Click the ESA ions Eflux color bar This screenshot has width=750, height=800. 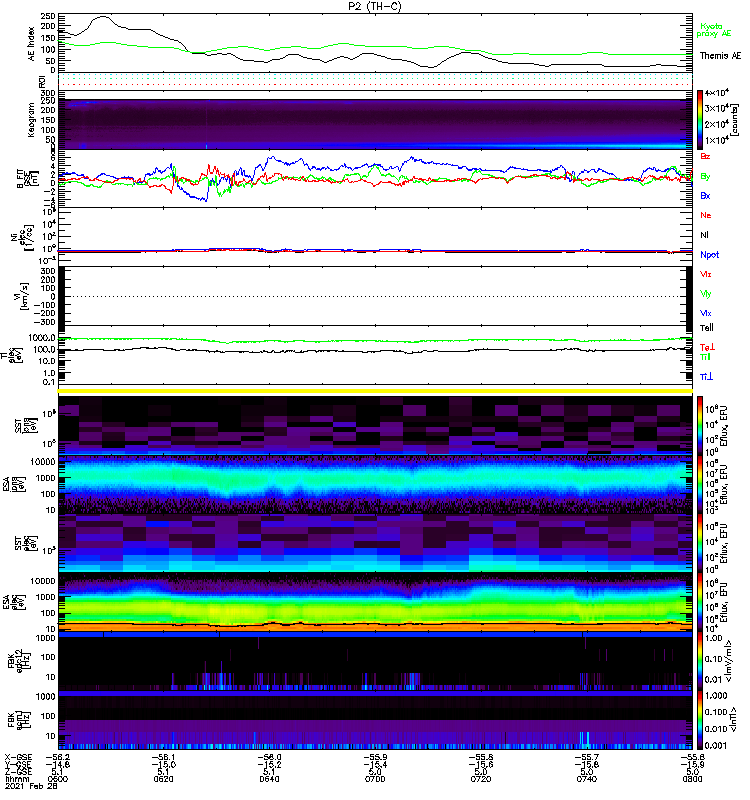[700, 484]
